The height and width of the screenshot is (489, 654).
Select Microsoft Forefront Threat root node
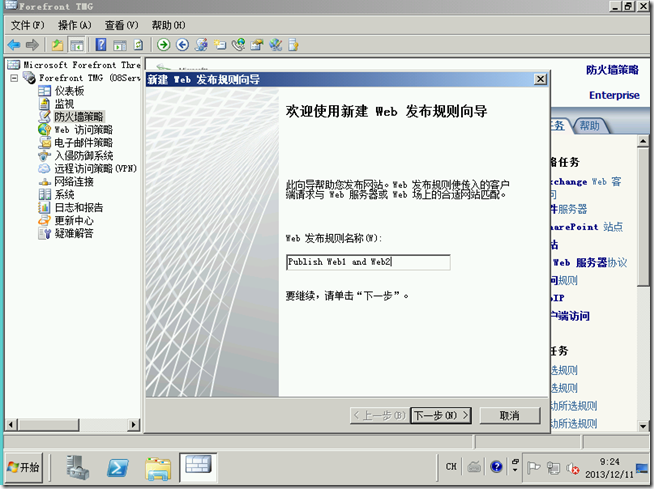[x=82, y=65]
